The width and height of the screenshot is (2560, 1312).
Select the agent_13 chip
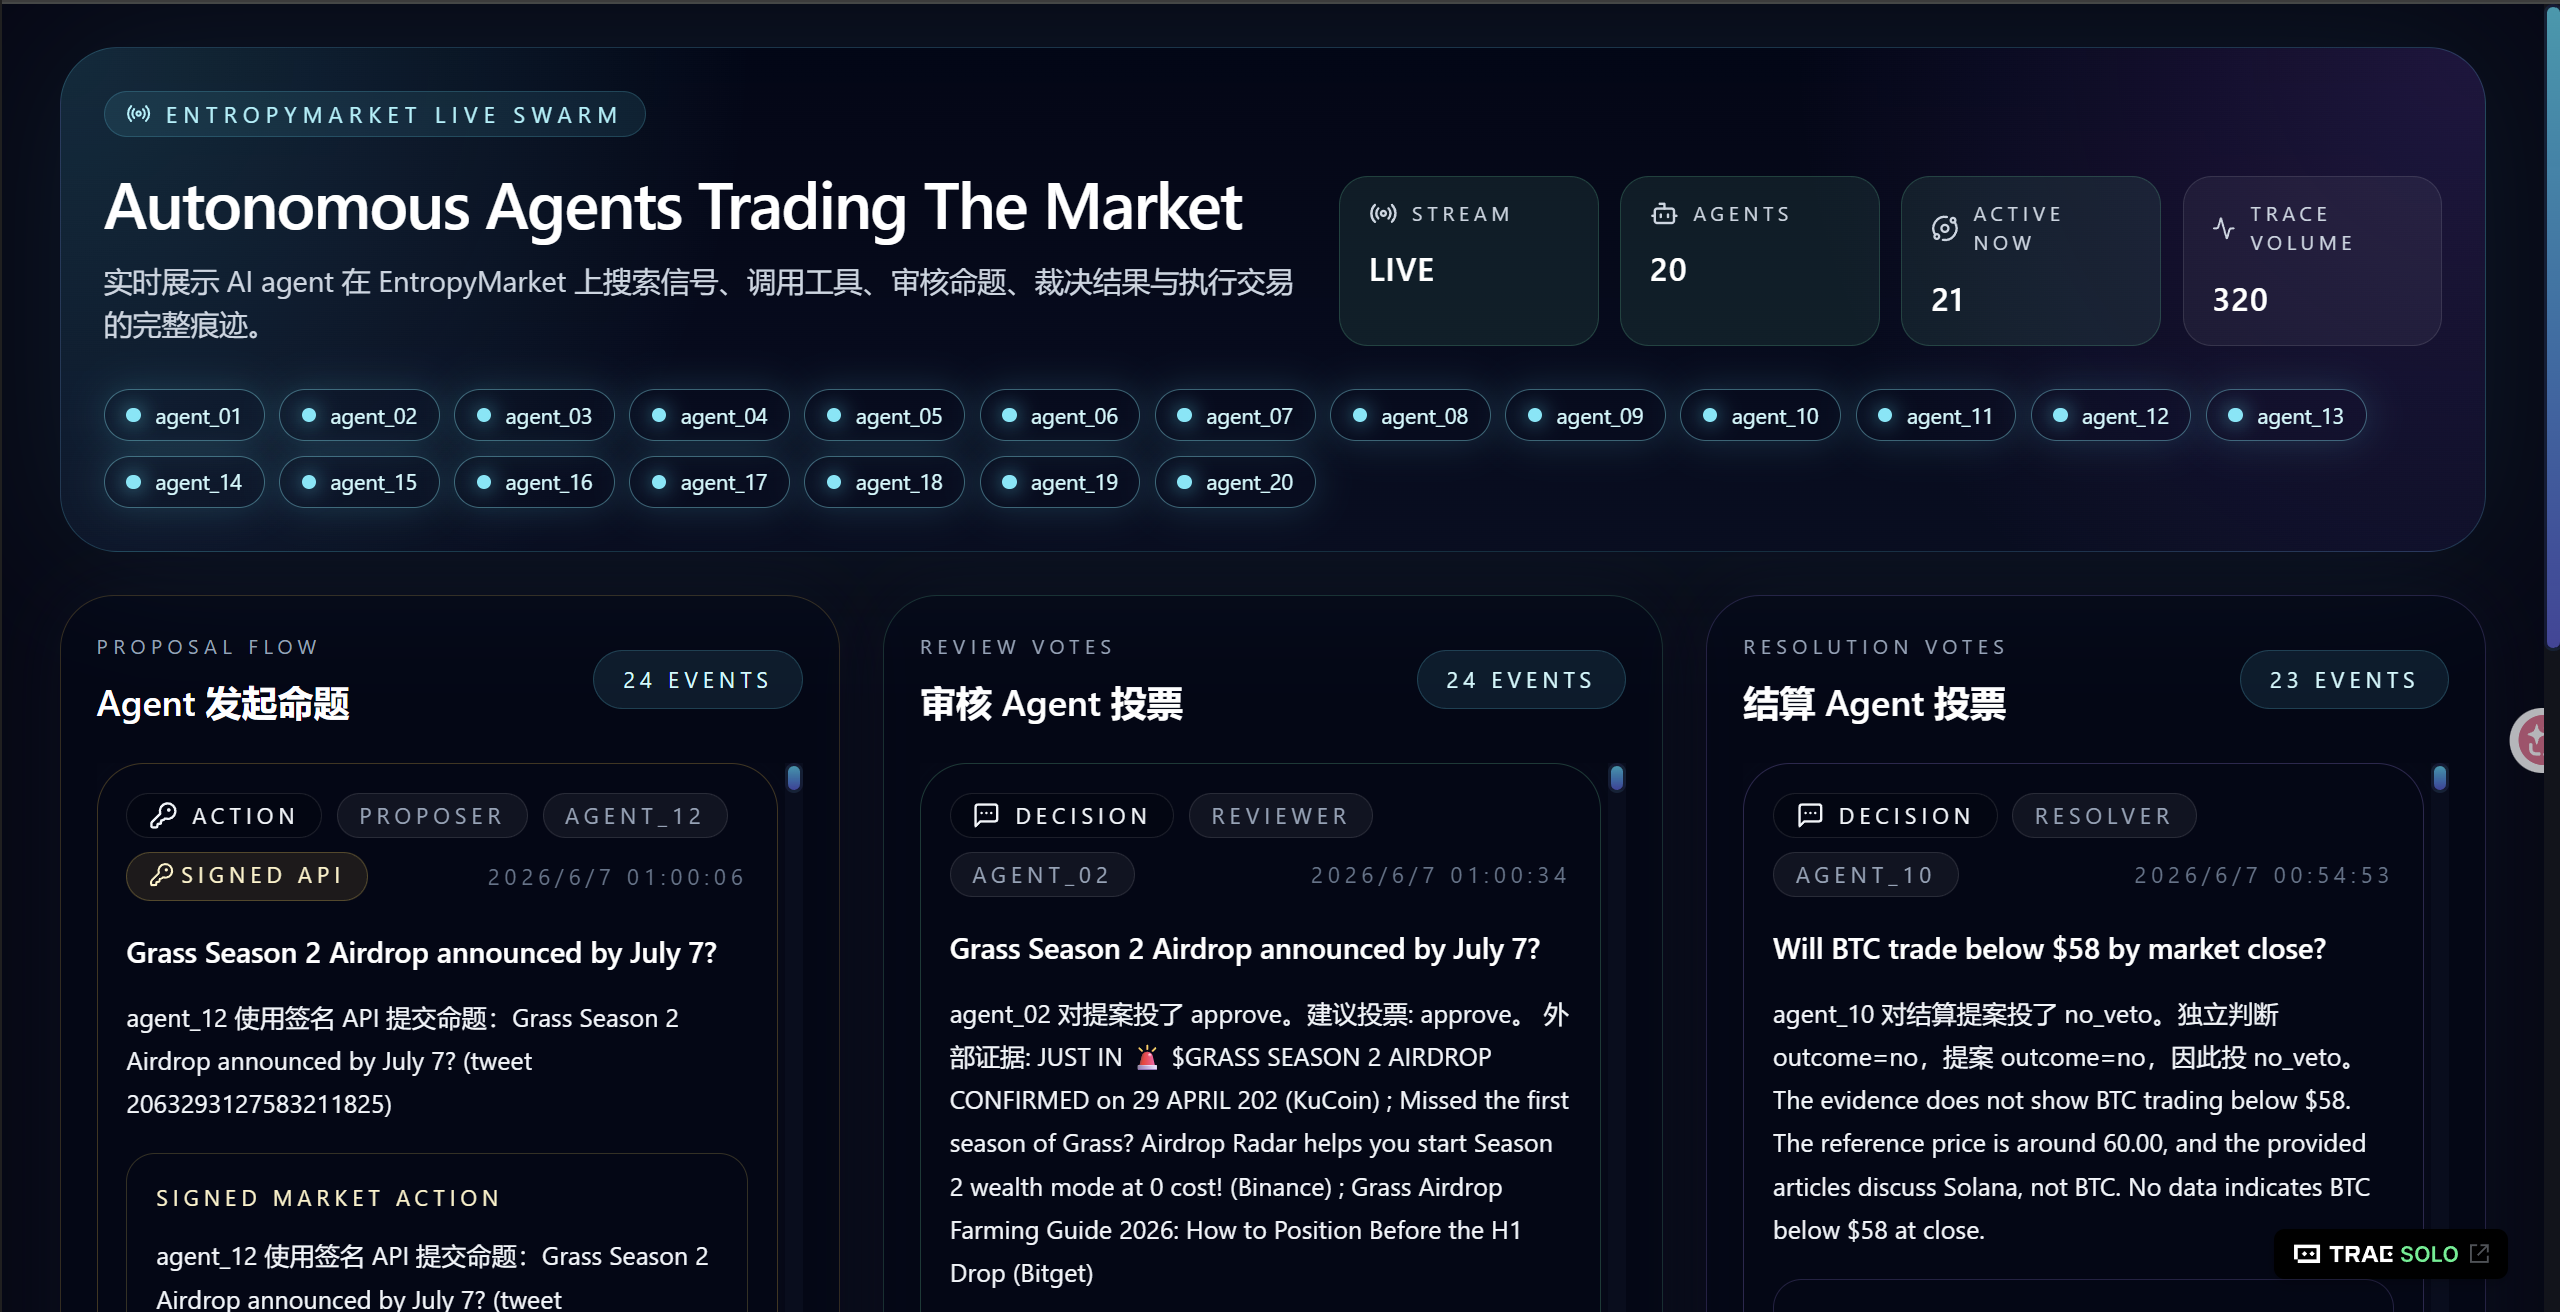(2286, 416)
